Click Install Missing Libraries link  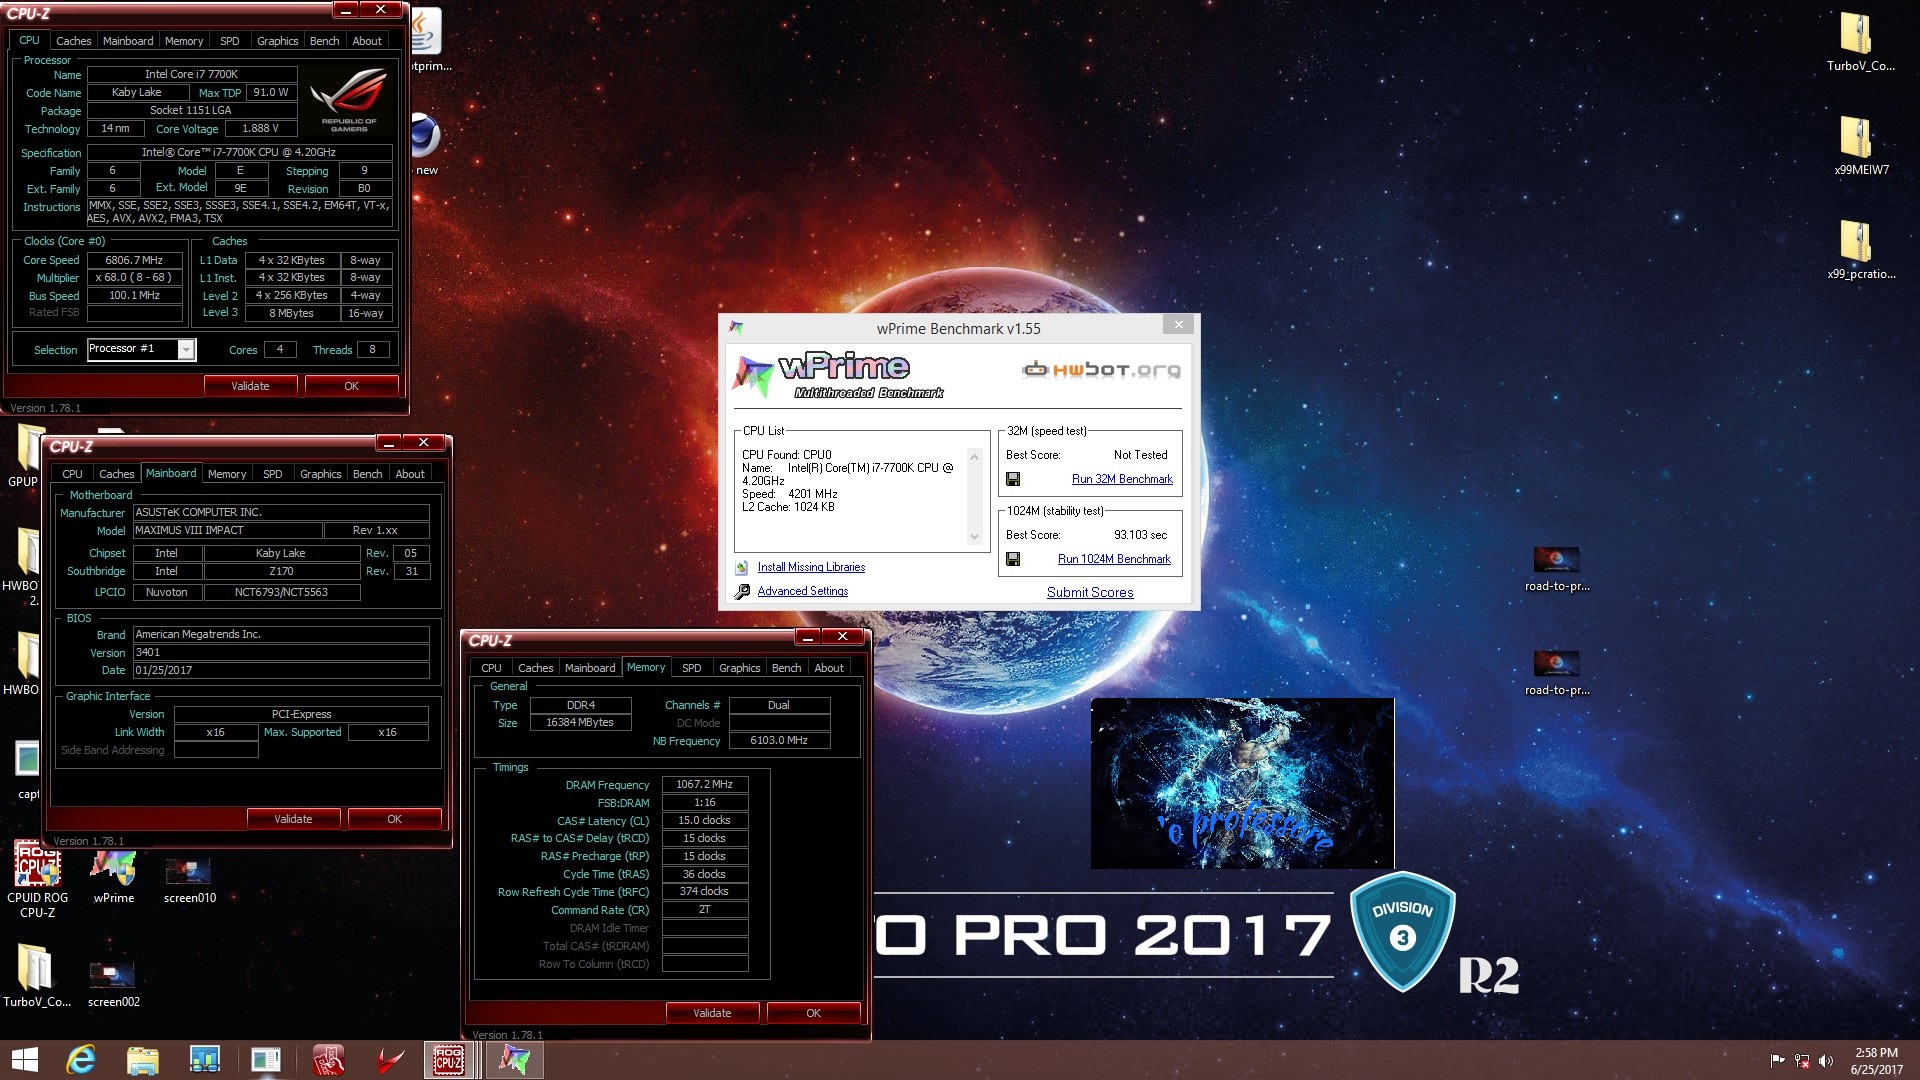811,567
